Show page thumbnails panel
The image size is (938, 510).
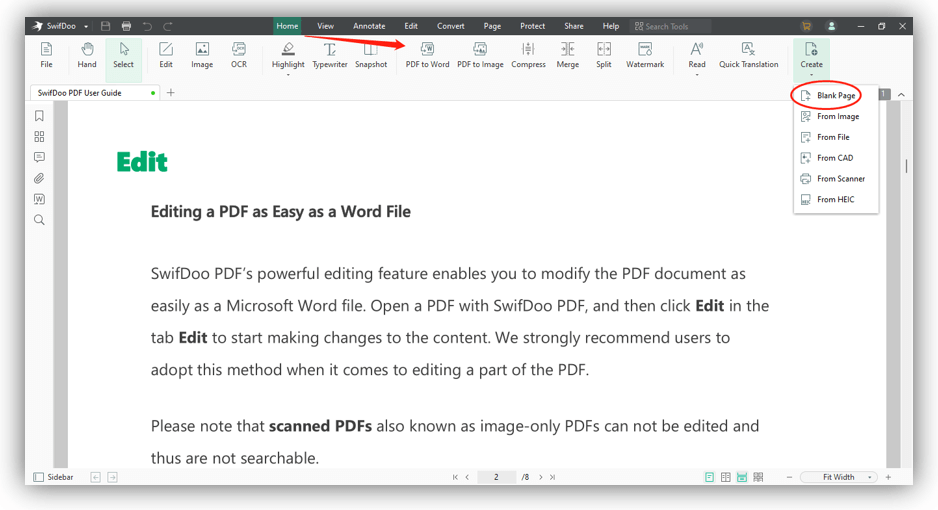point(39,136)
